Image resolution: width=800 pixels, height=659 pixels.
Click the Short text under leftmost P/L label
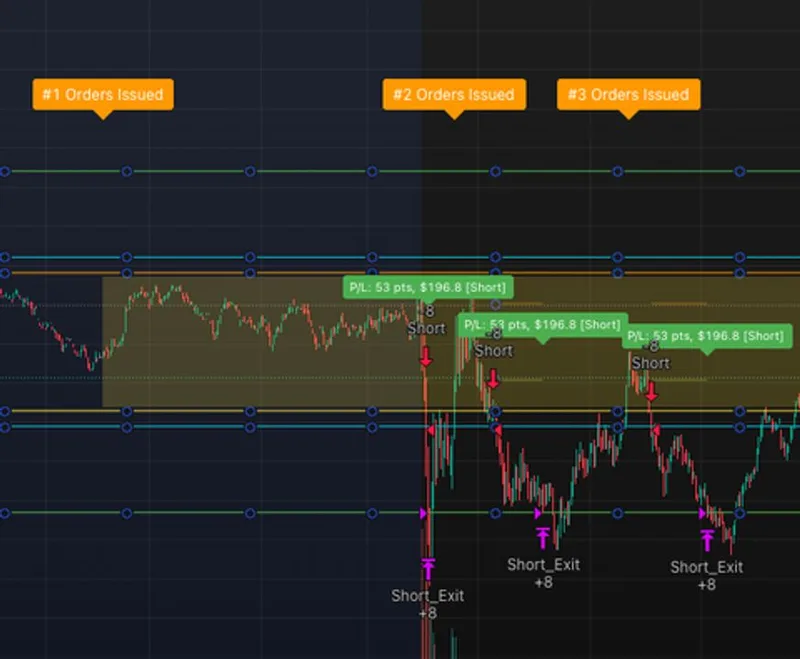[427, 328]
